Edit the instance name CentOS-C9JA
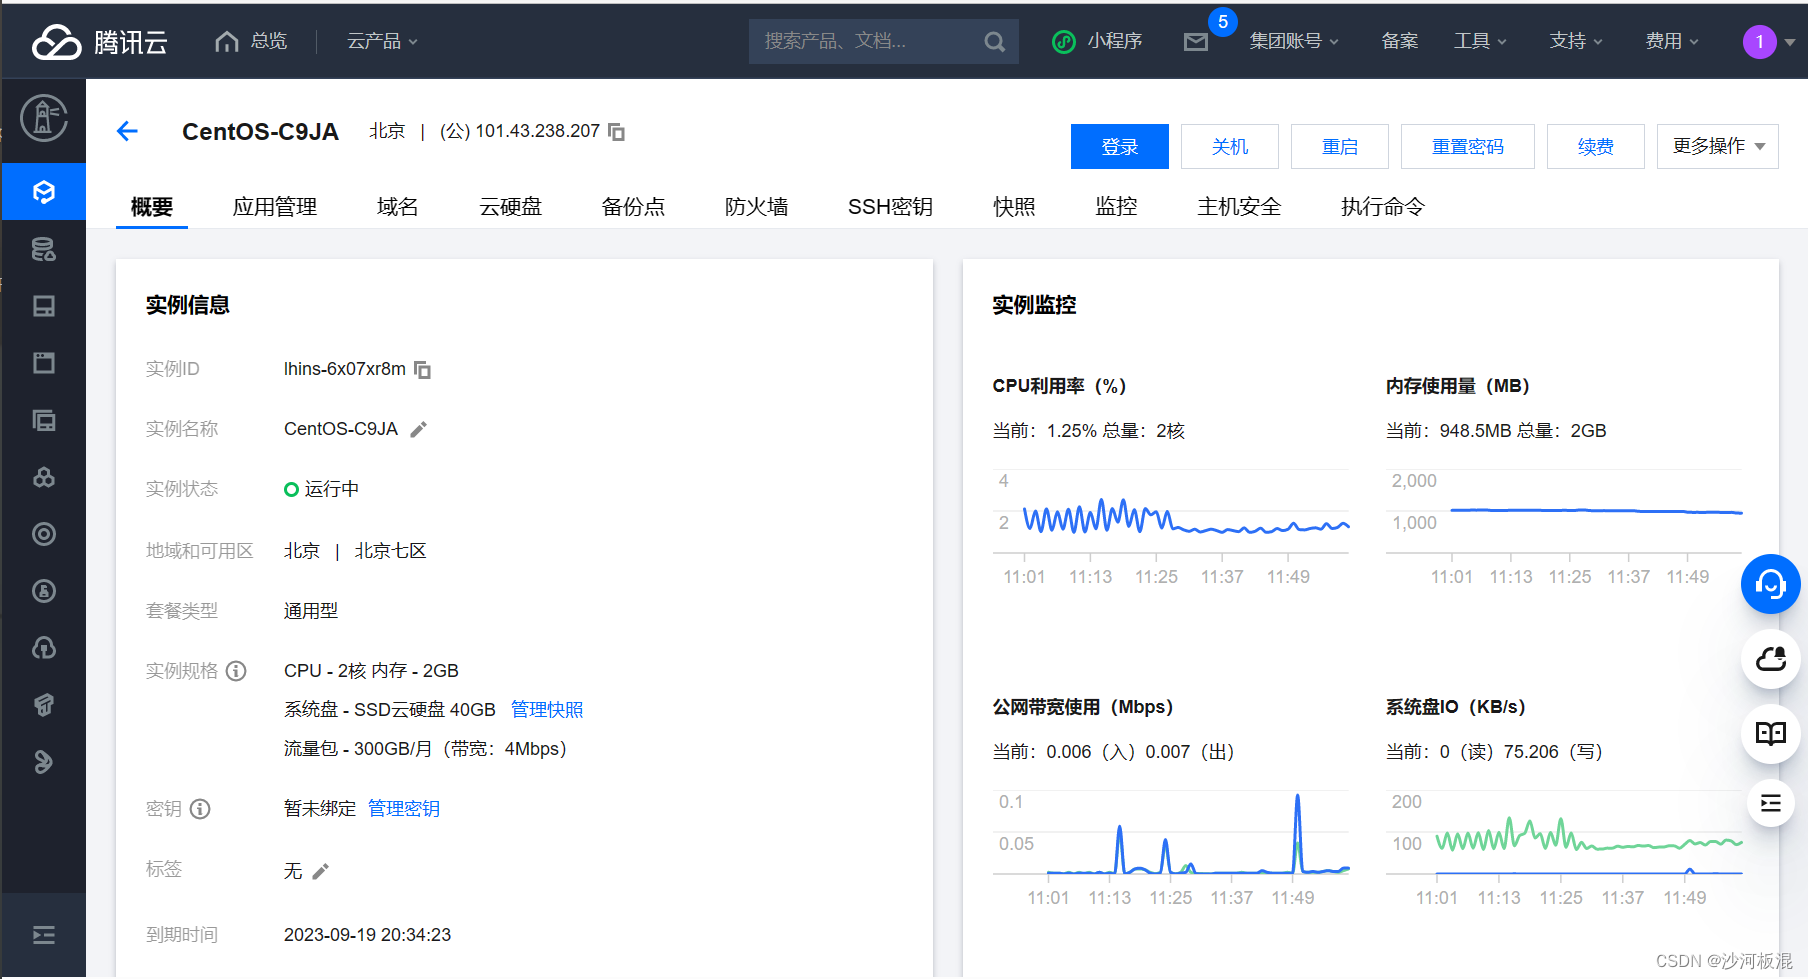 point(419,429)
